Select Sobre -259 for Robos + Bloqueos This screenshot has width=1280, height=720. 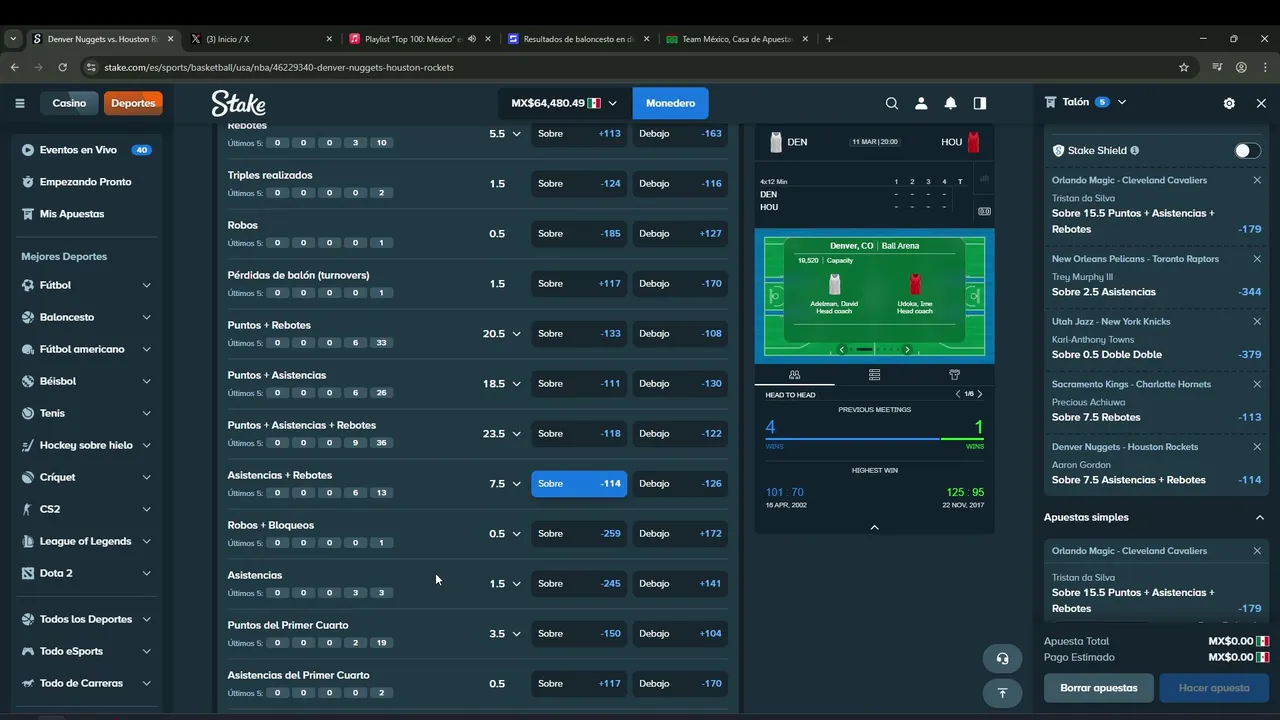pos(579,533)
